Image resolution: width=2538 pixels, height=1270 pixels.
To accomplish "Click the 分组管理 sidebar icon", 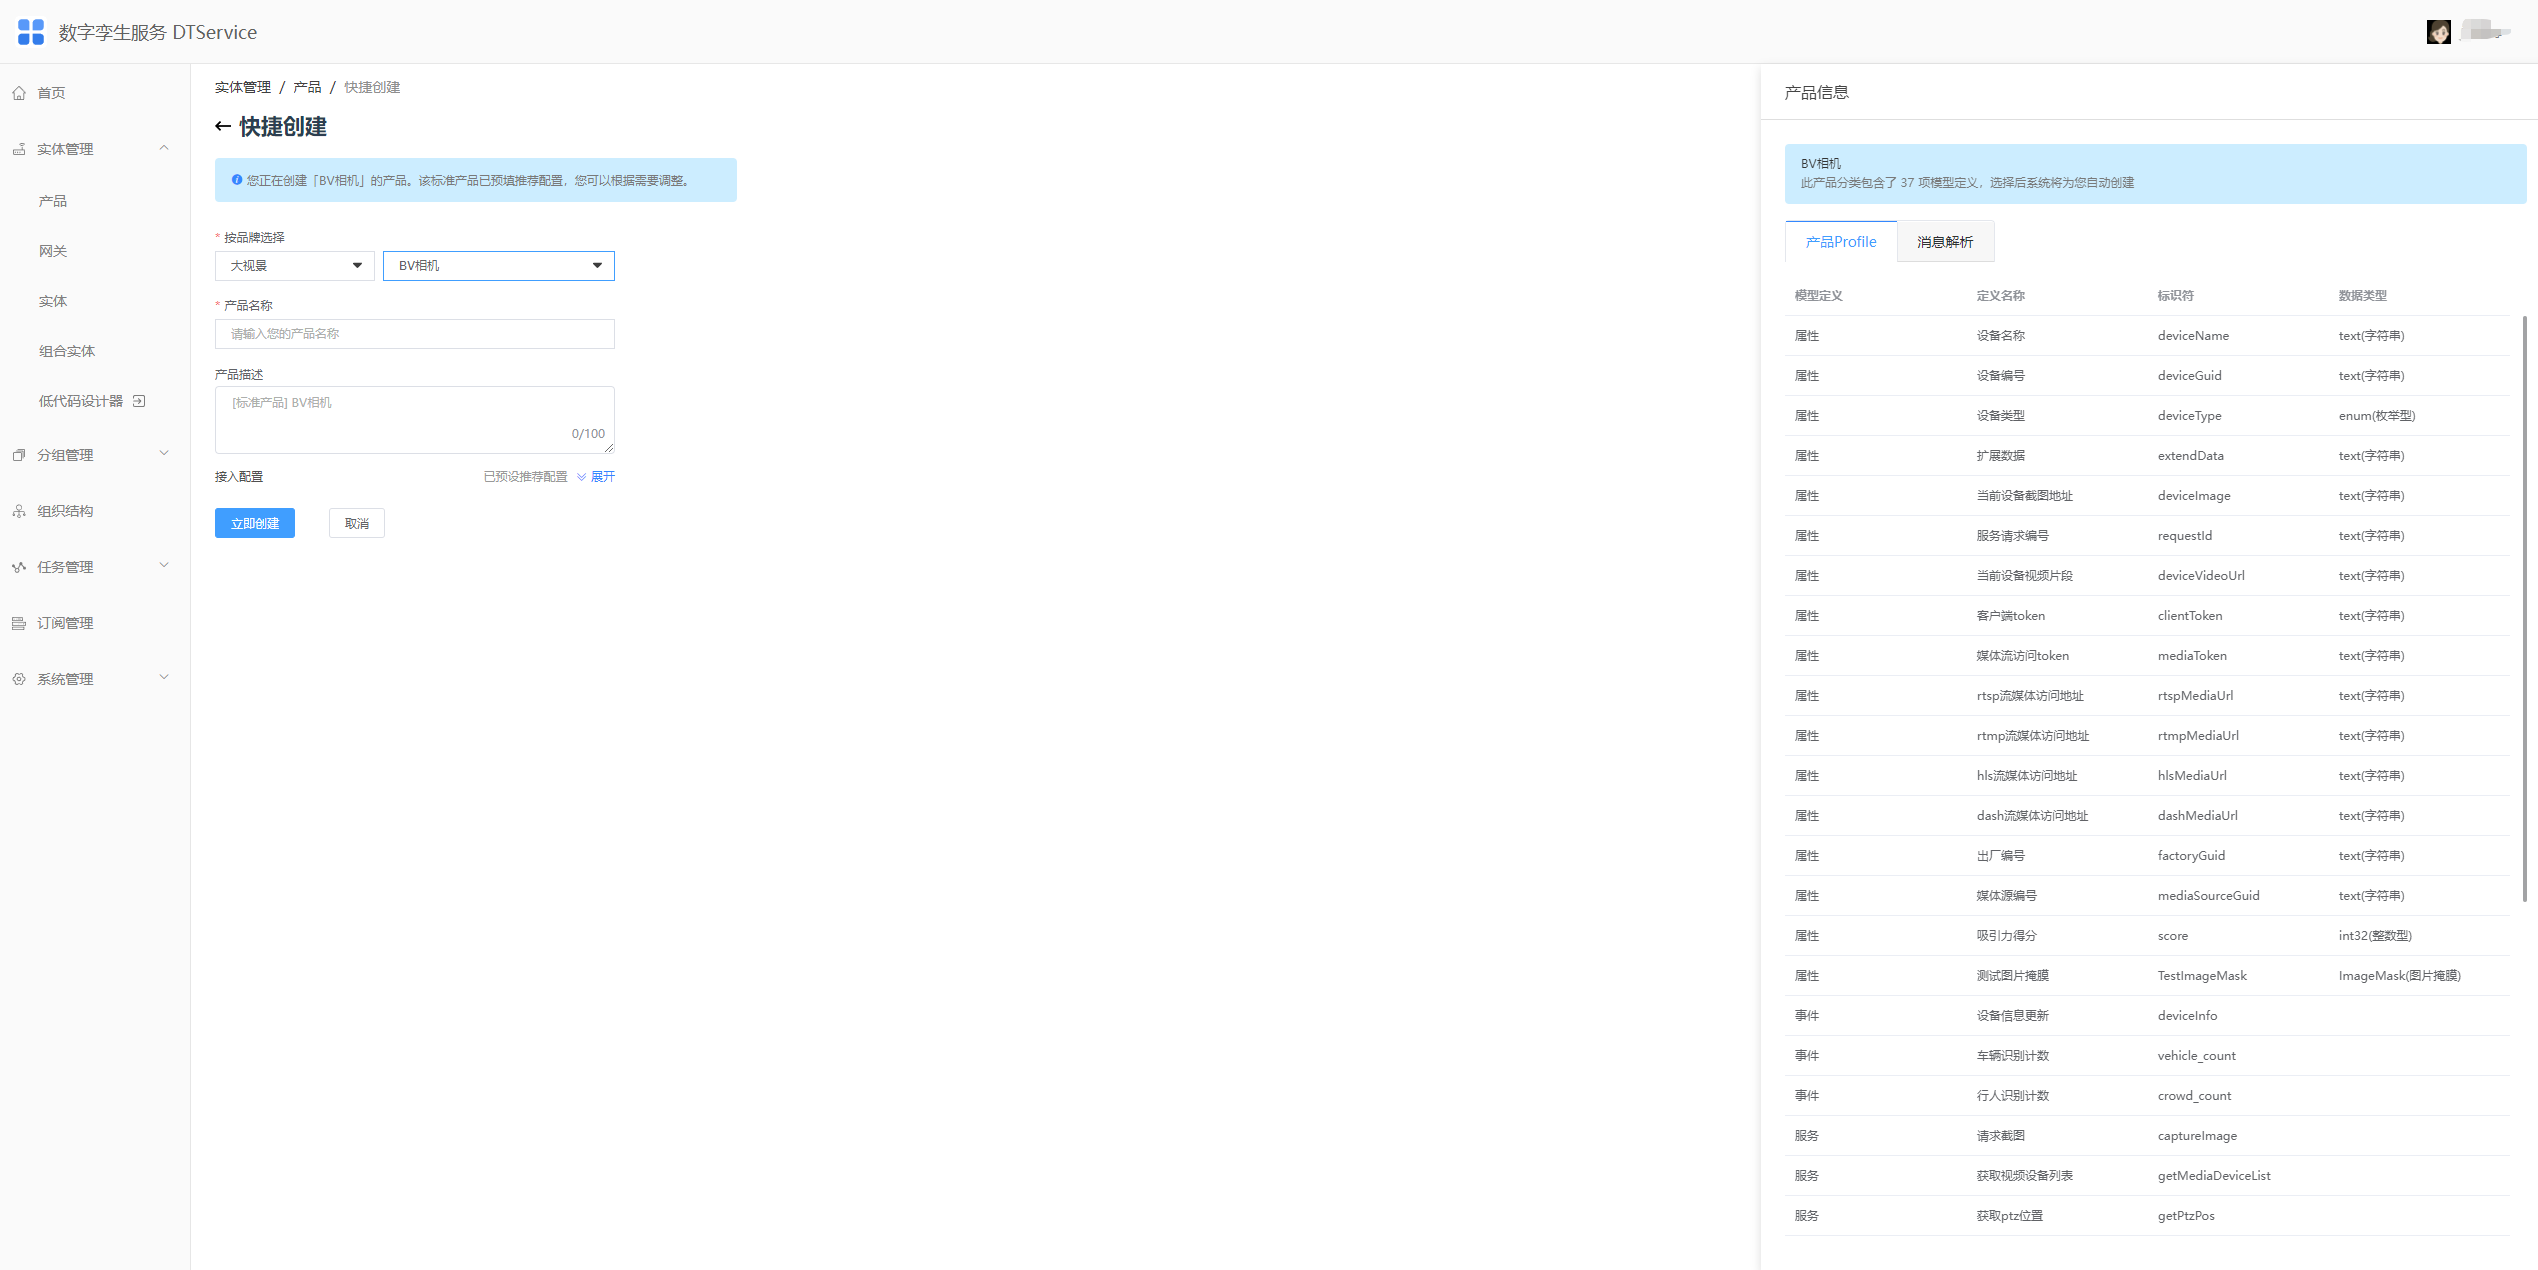I will [19, 455].
